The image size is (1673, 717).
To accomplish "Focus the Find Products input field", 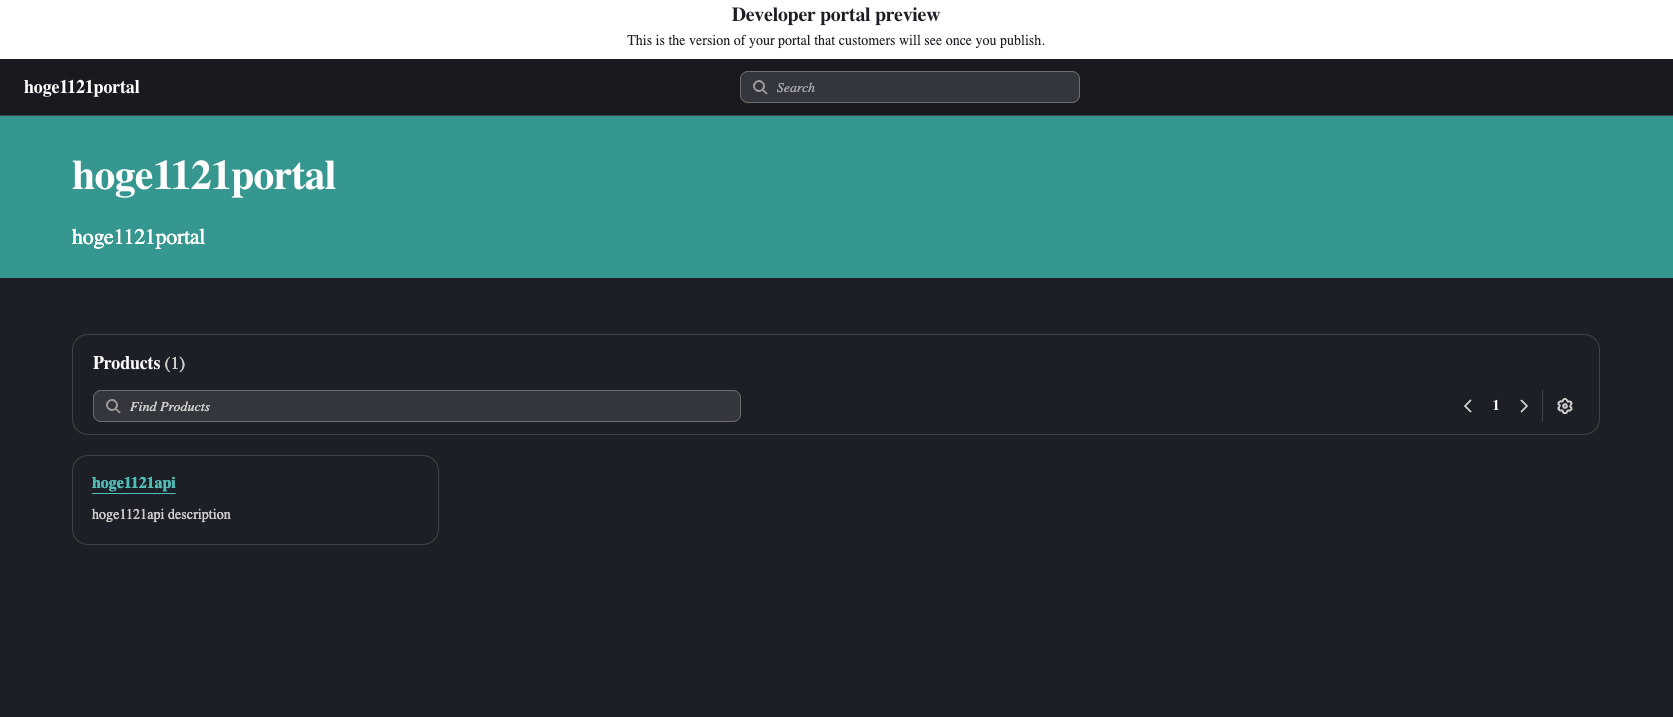I will coord(430,406).
